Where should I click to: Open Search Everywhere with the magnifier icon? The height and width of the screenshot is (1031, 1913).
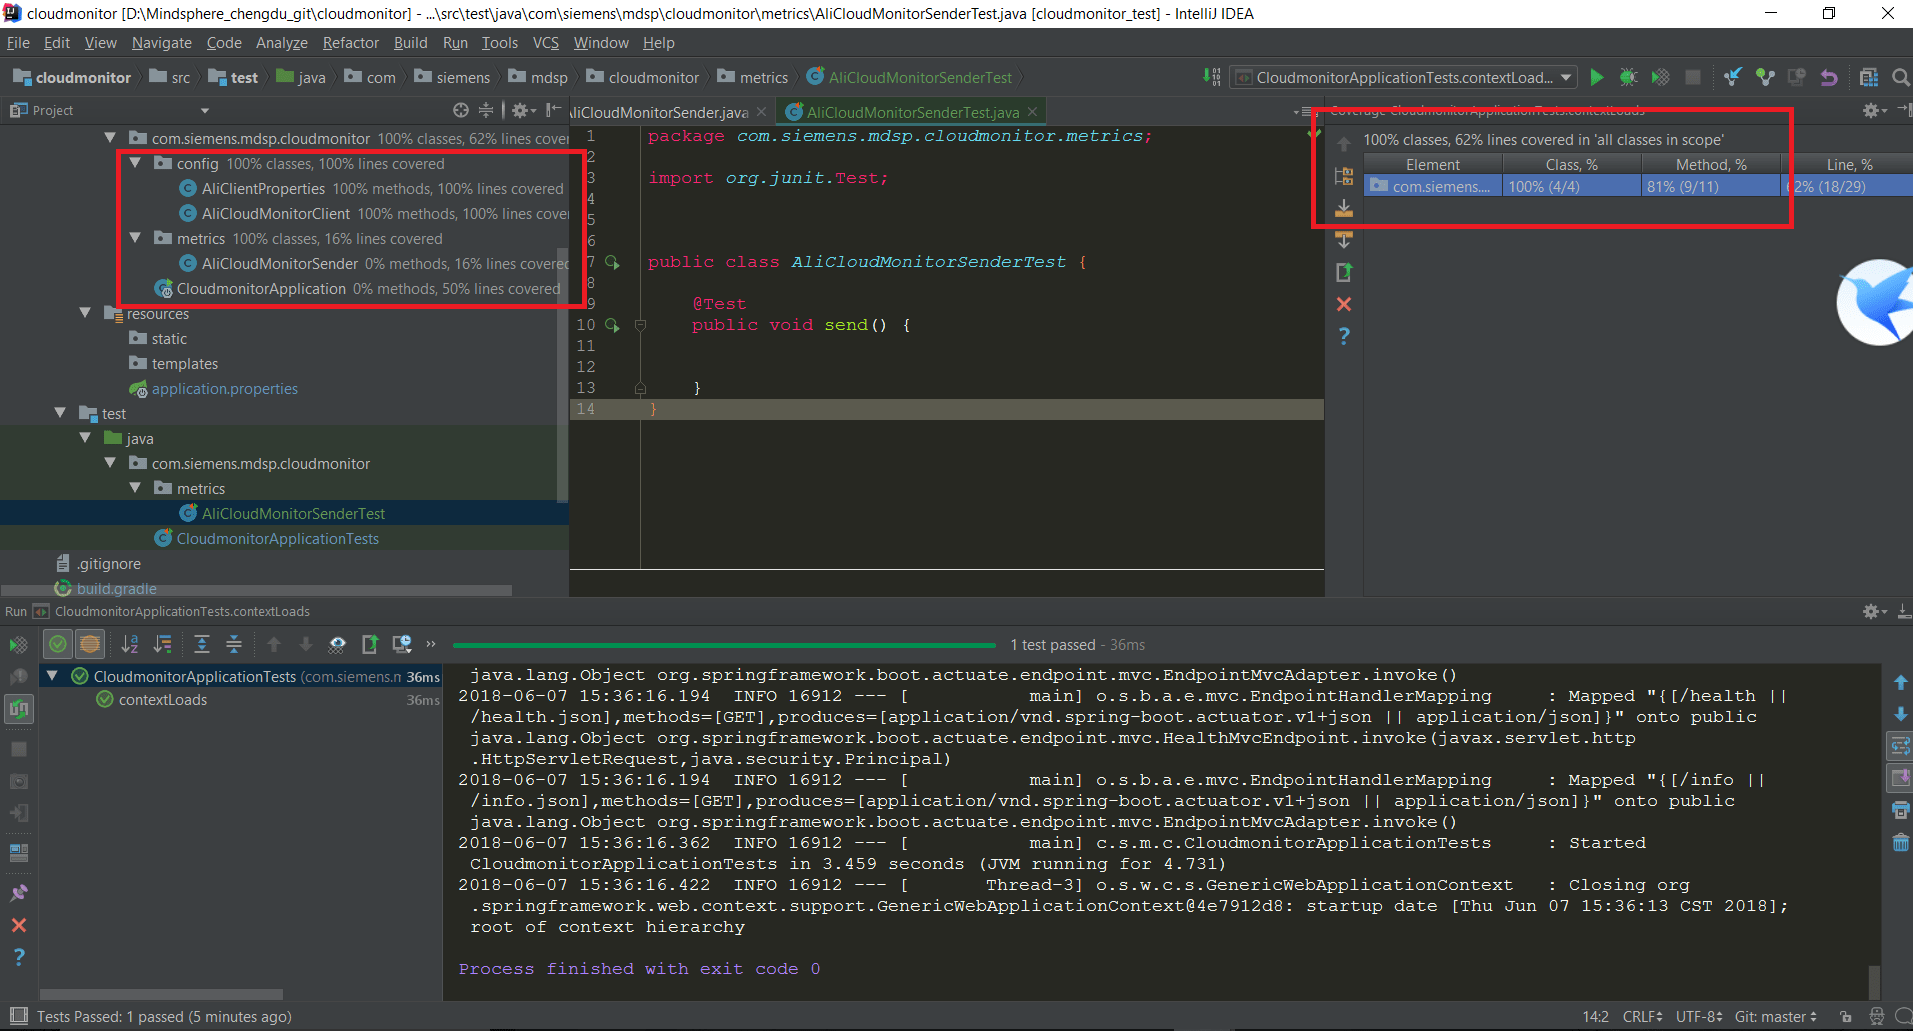(x=1900, y=77)
